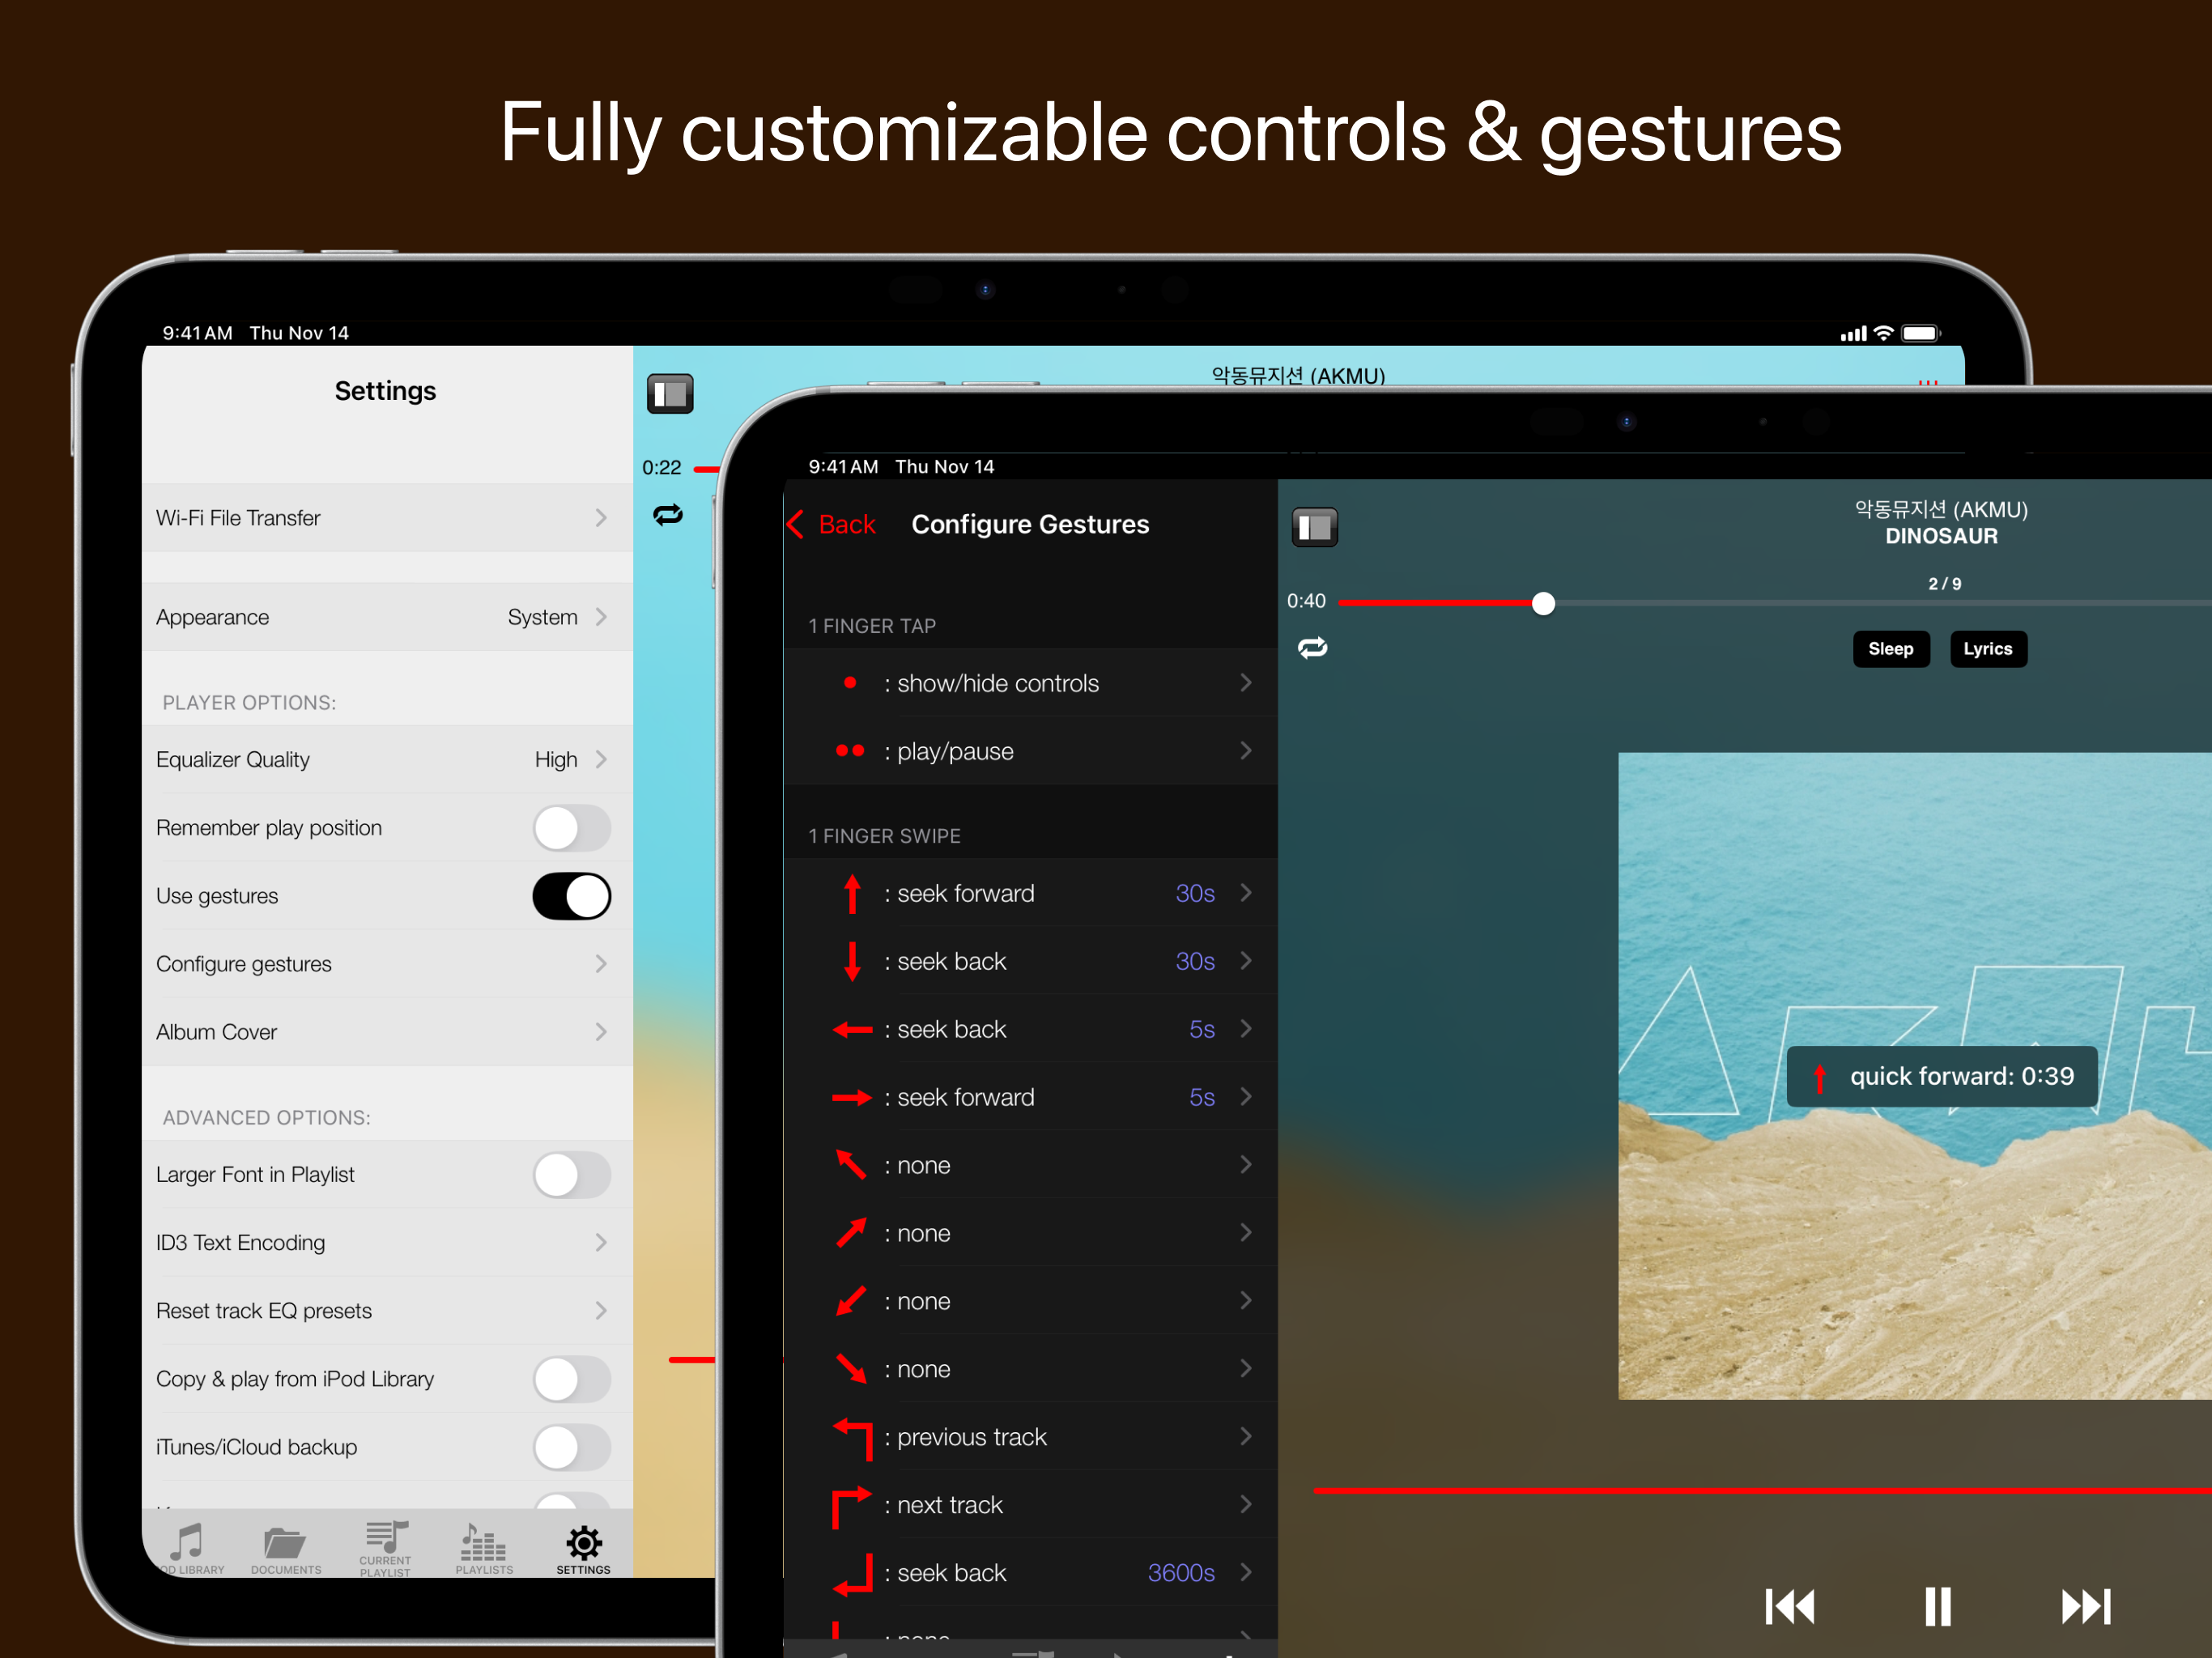Screen dimensions: 2212x1658
Task: Toggle Copy & play from iPod Library
Action: (x=571, y=1379)
